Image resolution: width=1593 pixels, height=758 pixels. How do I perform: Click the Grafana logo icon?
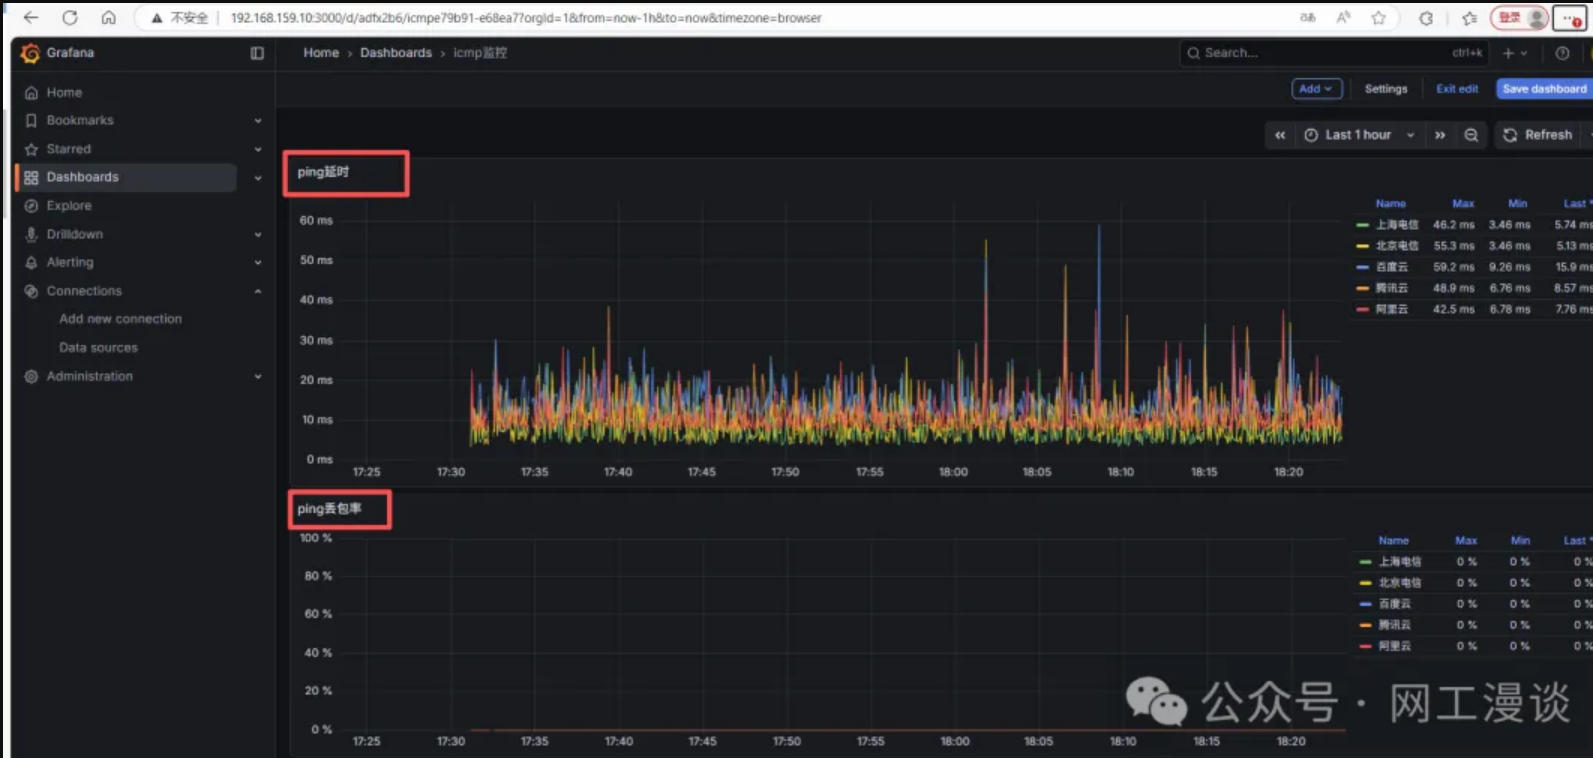[x=30, y=53]
